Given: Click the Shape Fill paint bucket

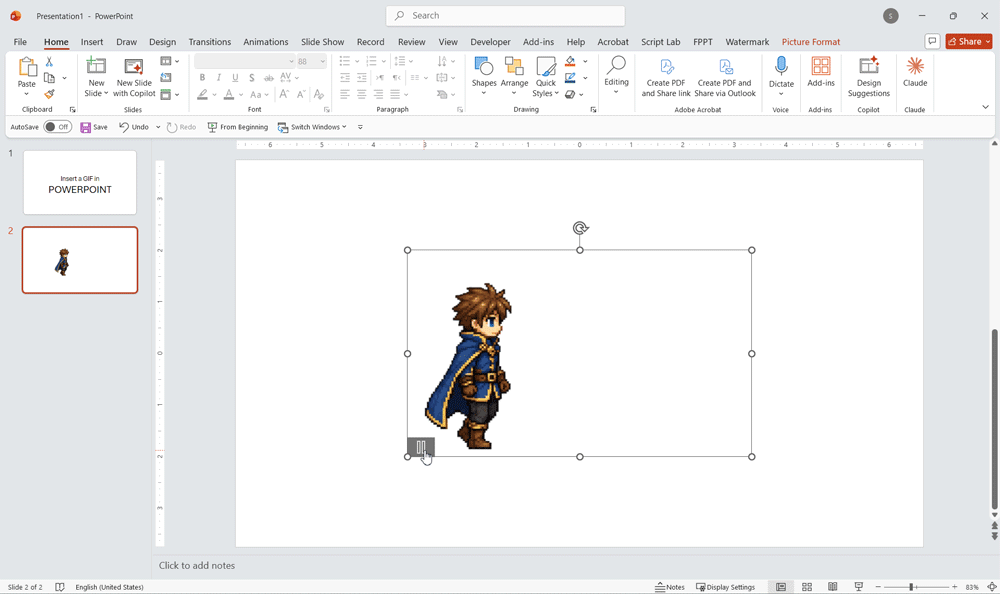Looking at the screenshot, I should coord(570,61).
